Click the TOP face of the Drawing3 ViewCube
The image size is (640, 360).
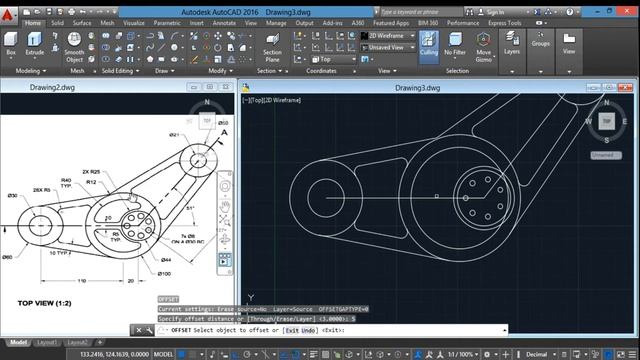(607, 121)
